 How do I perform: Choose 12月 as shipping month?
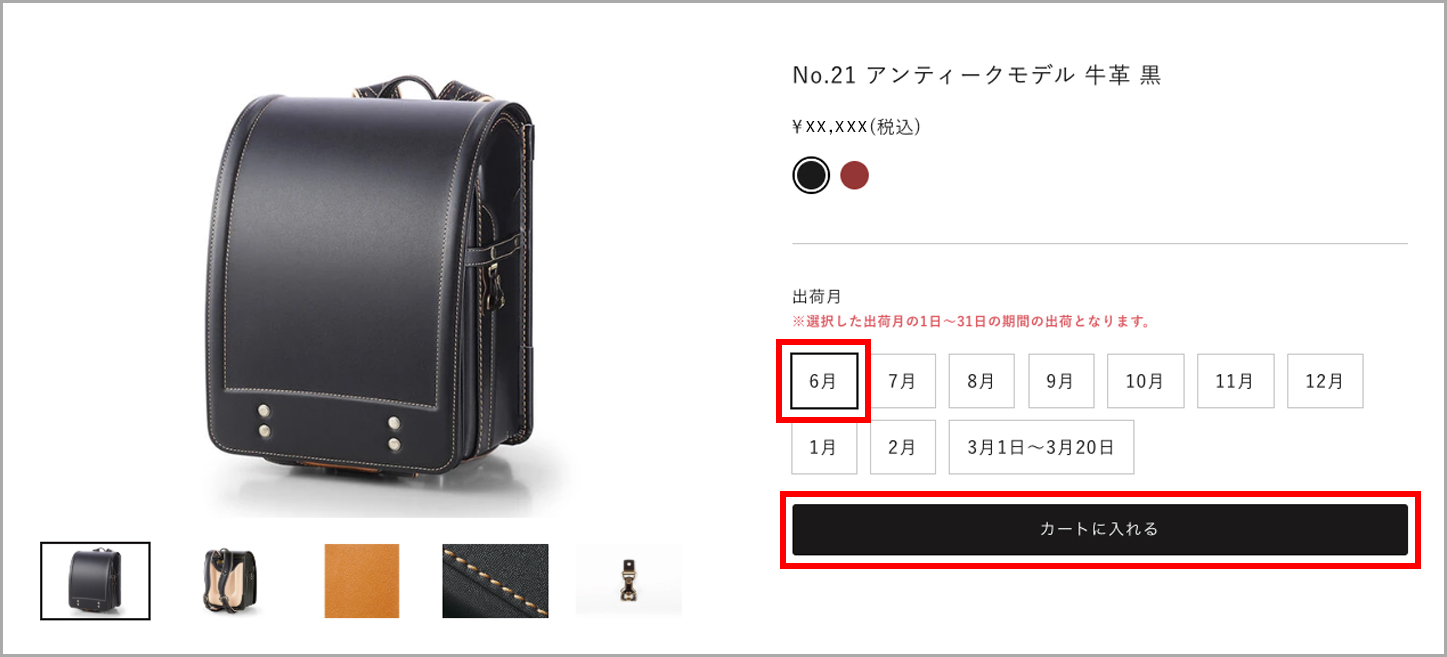point(1325,381)
